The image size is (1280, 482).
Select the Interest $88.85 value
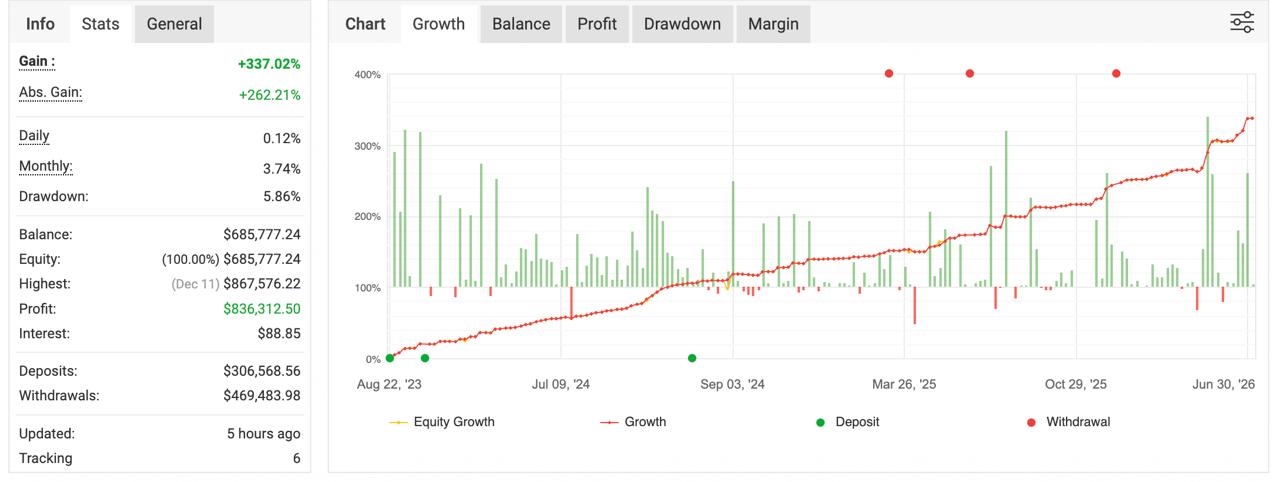click(x=278, y=334)
